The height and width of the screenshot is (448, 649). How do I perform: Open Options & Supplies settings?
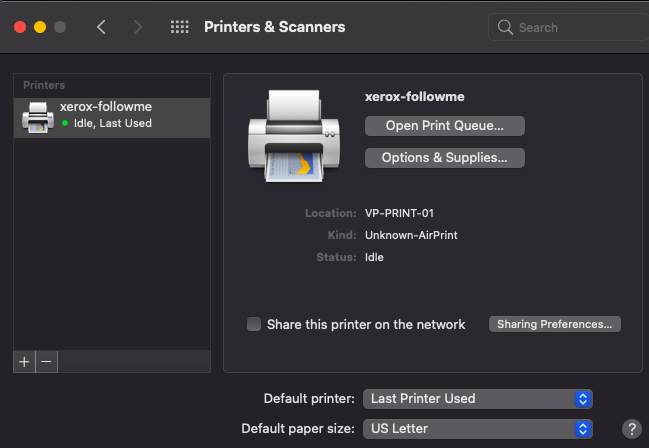pos(444,157)
